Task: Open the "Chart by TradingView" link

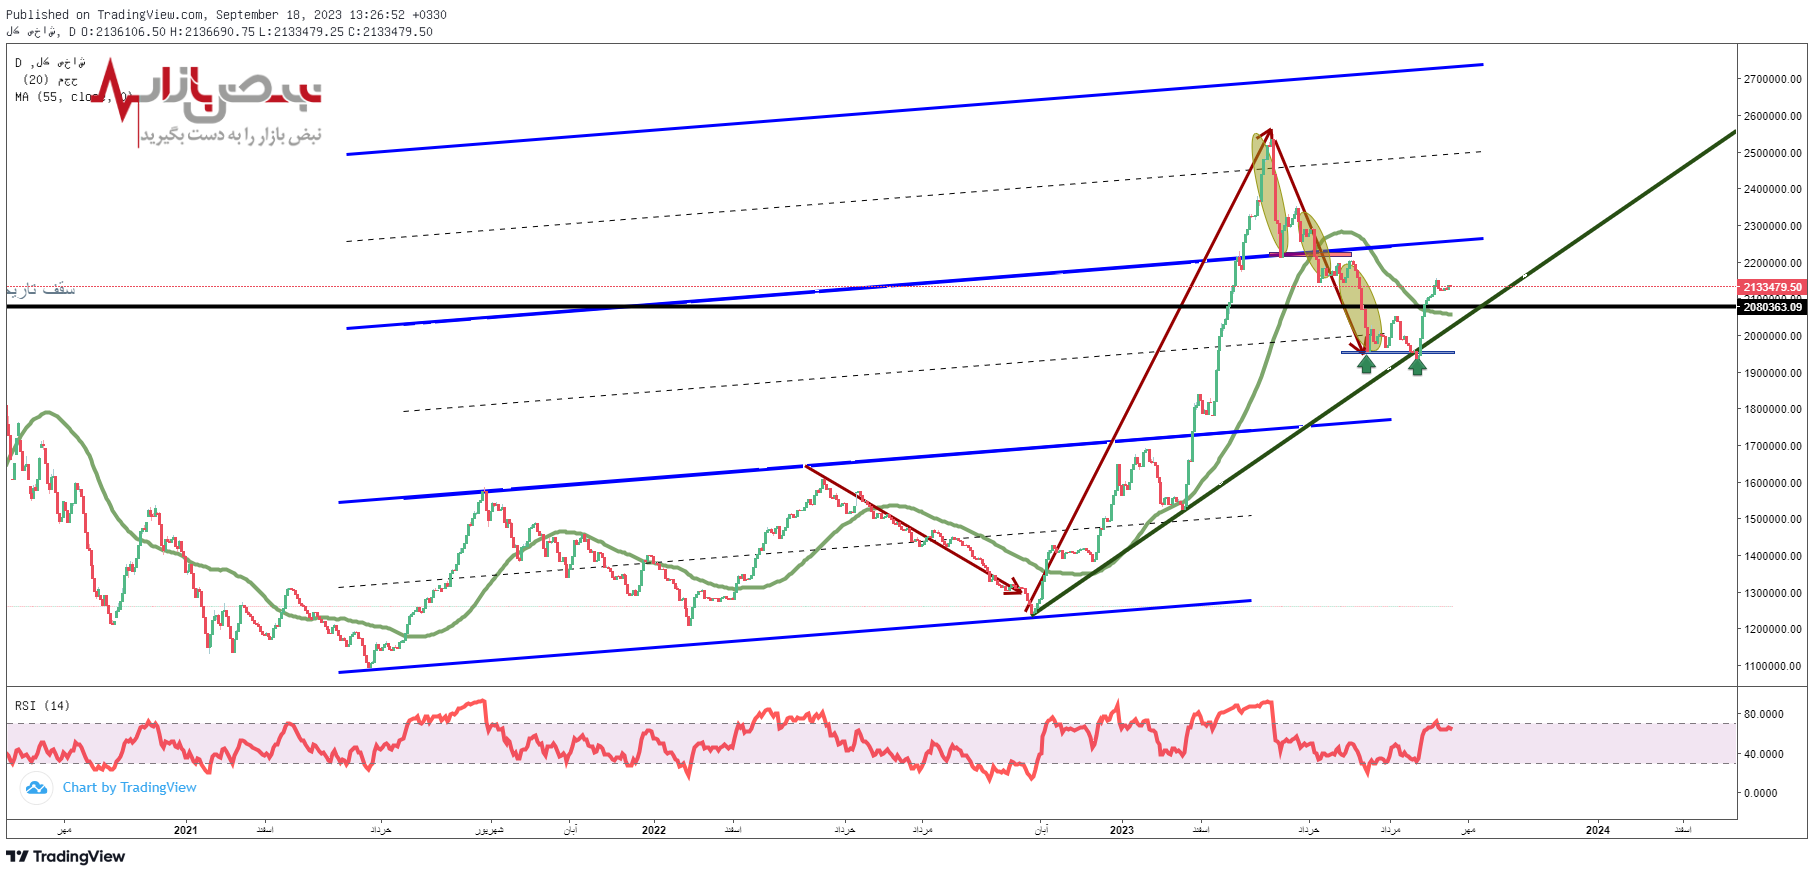Action: [x=130, y=788]
